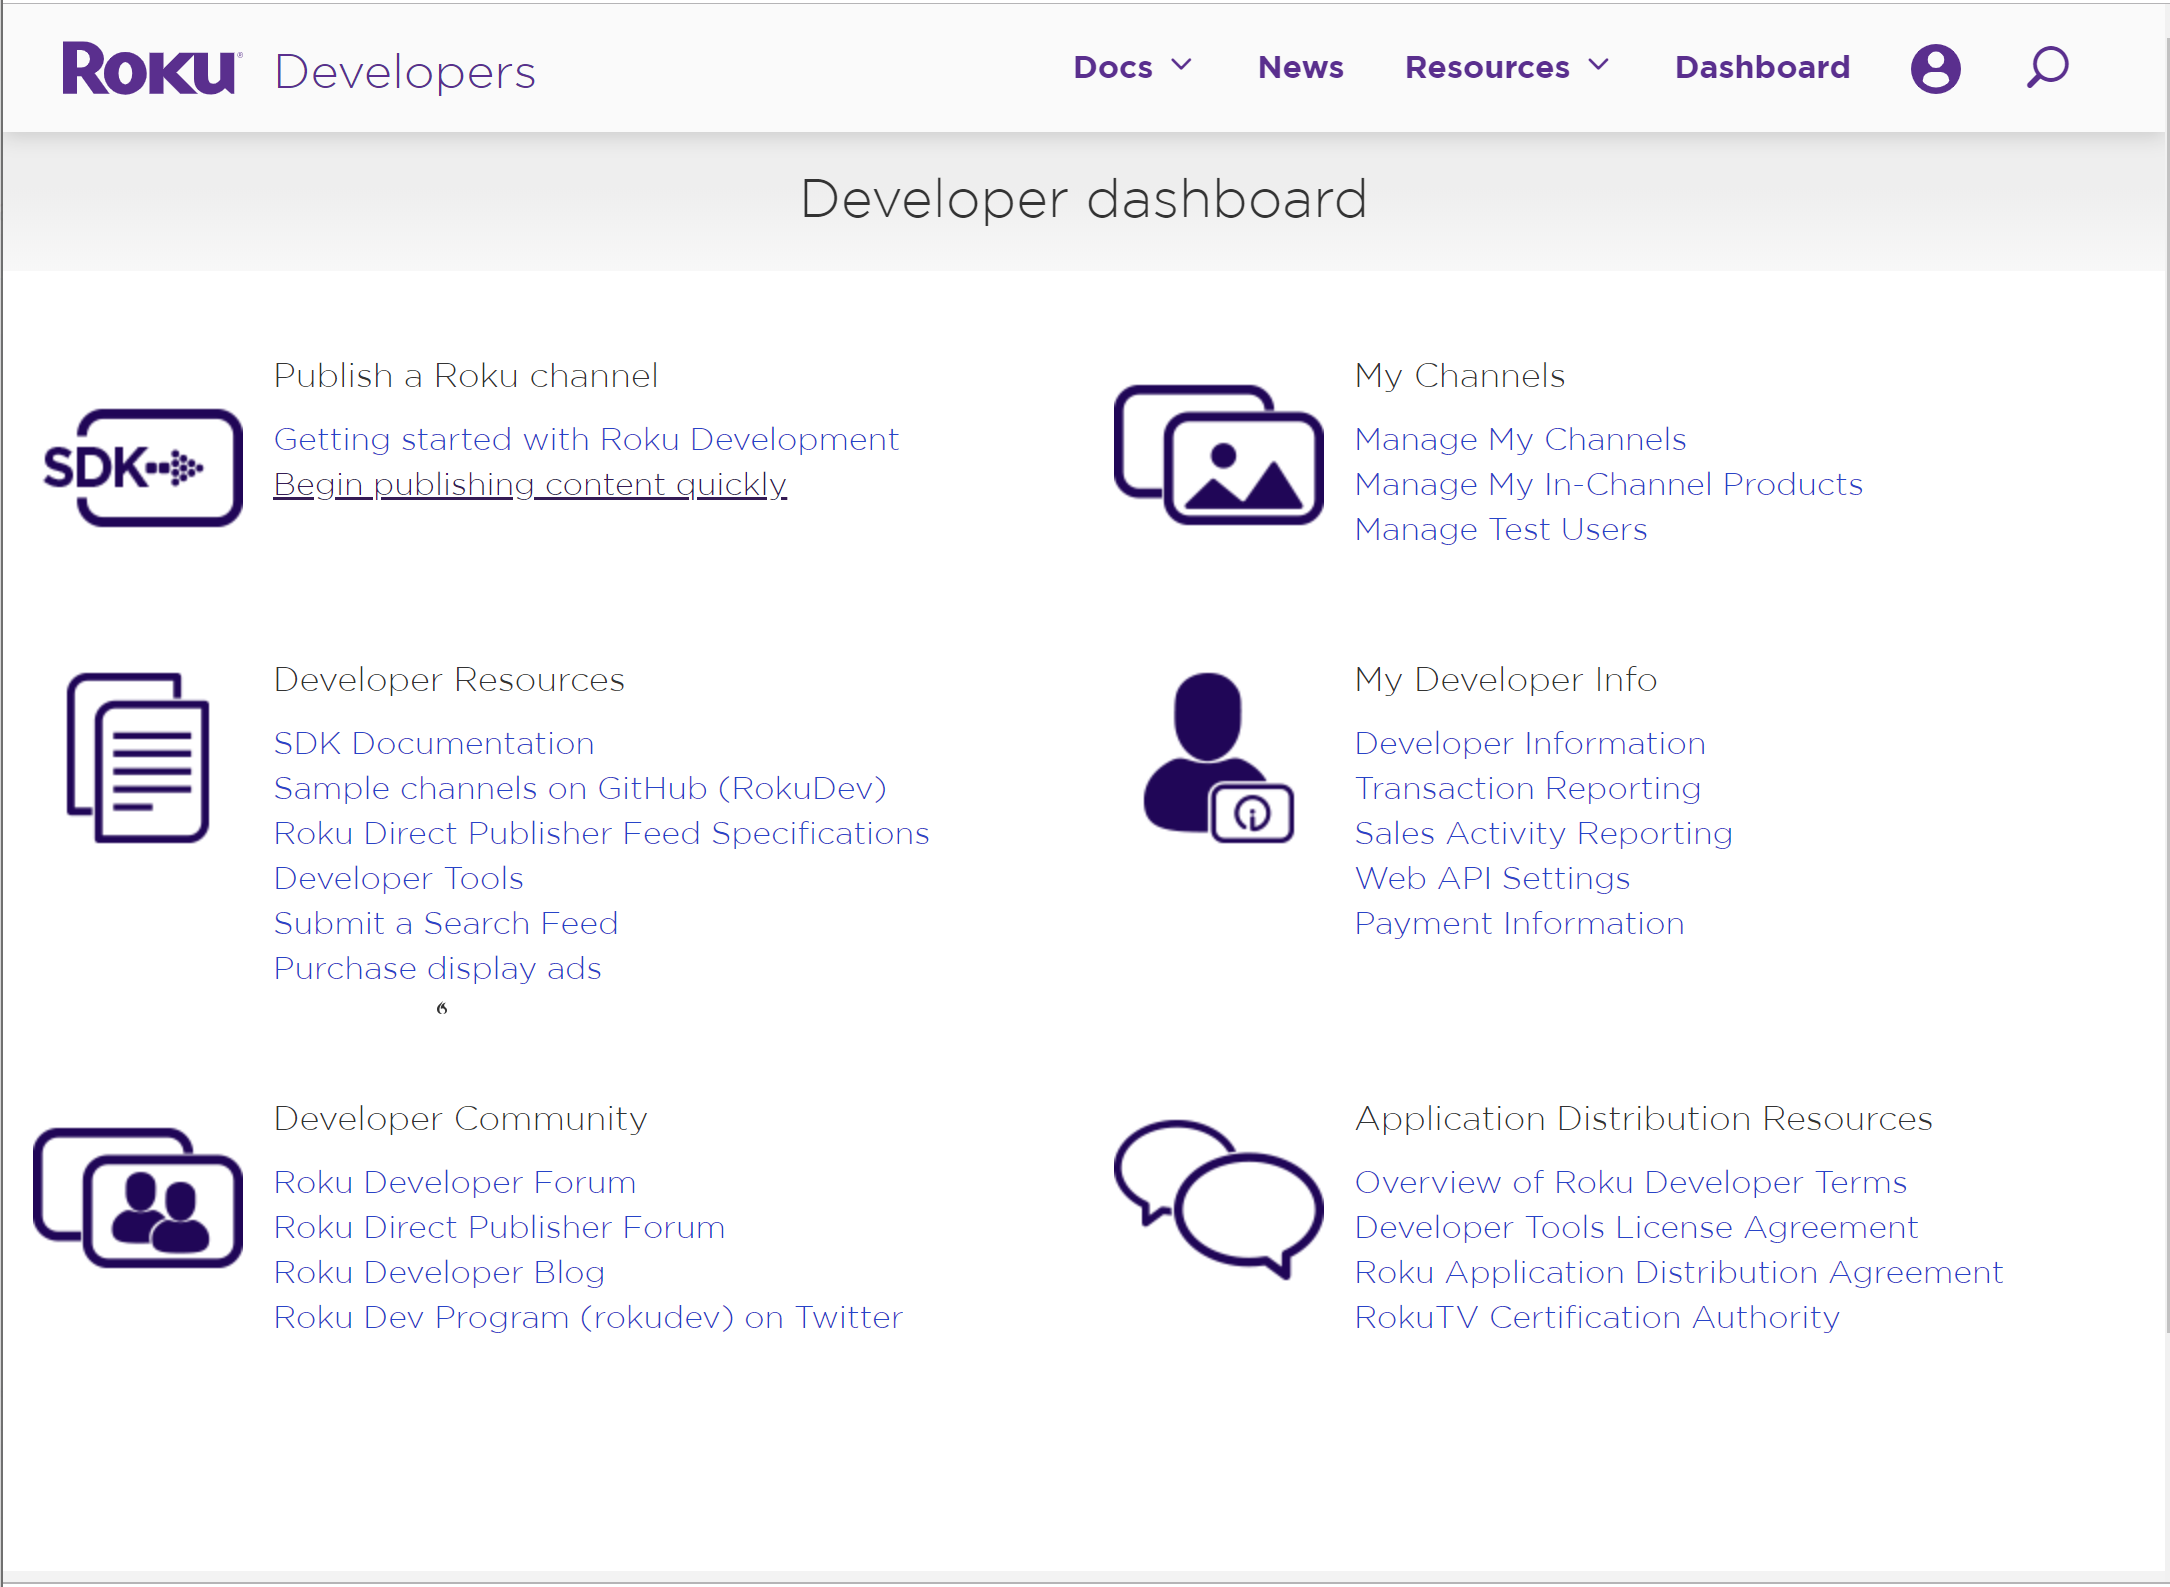Open Transaction Reporting
2170x1587 pixels.
click(1527, 788)
